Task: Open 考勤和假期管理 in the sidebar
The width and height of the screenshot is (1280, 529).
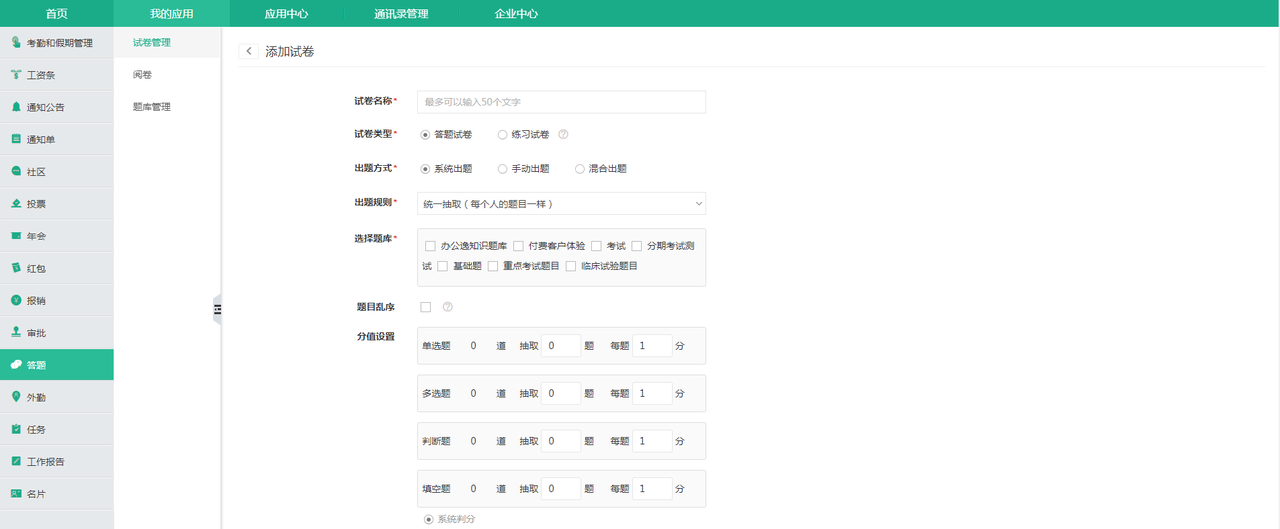Action: click(57, 42)
